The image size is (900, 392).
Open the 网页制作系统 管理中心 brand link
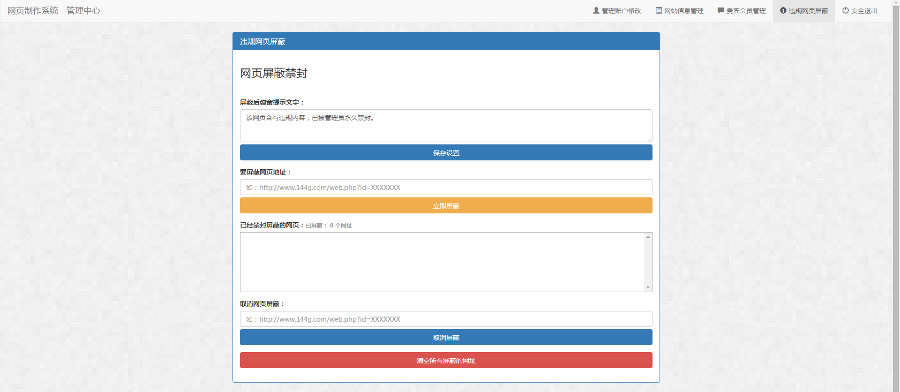tap(53, 11)
